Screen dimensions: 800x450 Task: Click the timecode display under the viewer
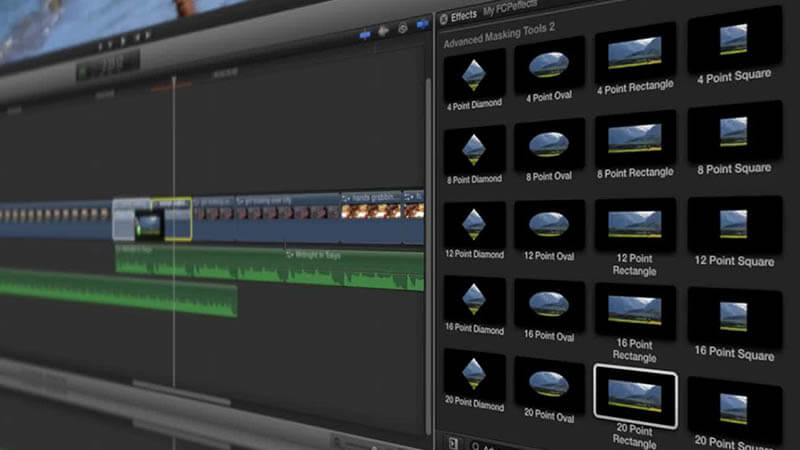coord(108,65)
